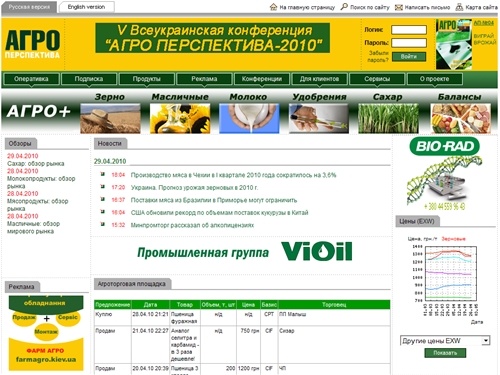Viewport: 500px width, 375px height.
Task: Click the site search magnifier icon
Action: point(344,7)
